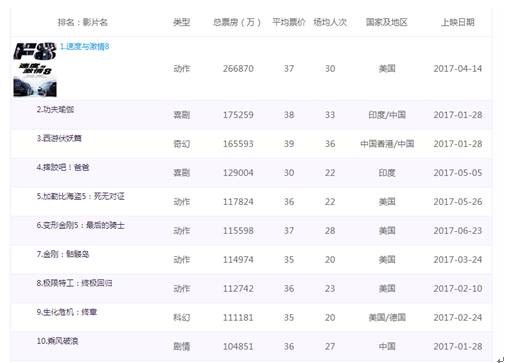Viewport: 507px width, 363px height.
Task: Click genre cell 剧情
Action: coord(181,347)
